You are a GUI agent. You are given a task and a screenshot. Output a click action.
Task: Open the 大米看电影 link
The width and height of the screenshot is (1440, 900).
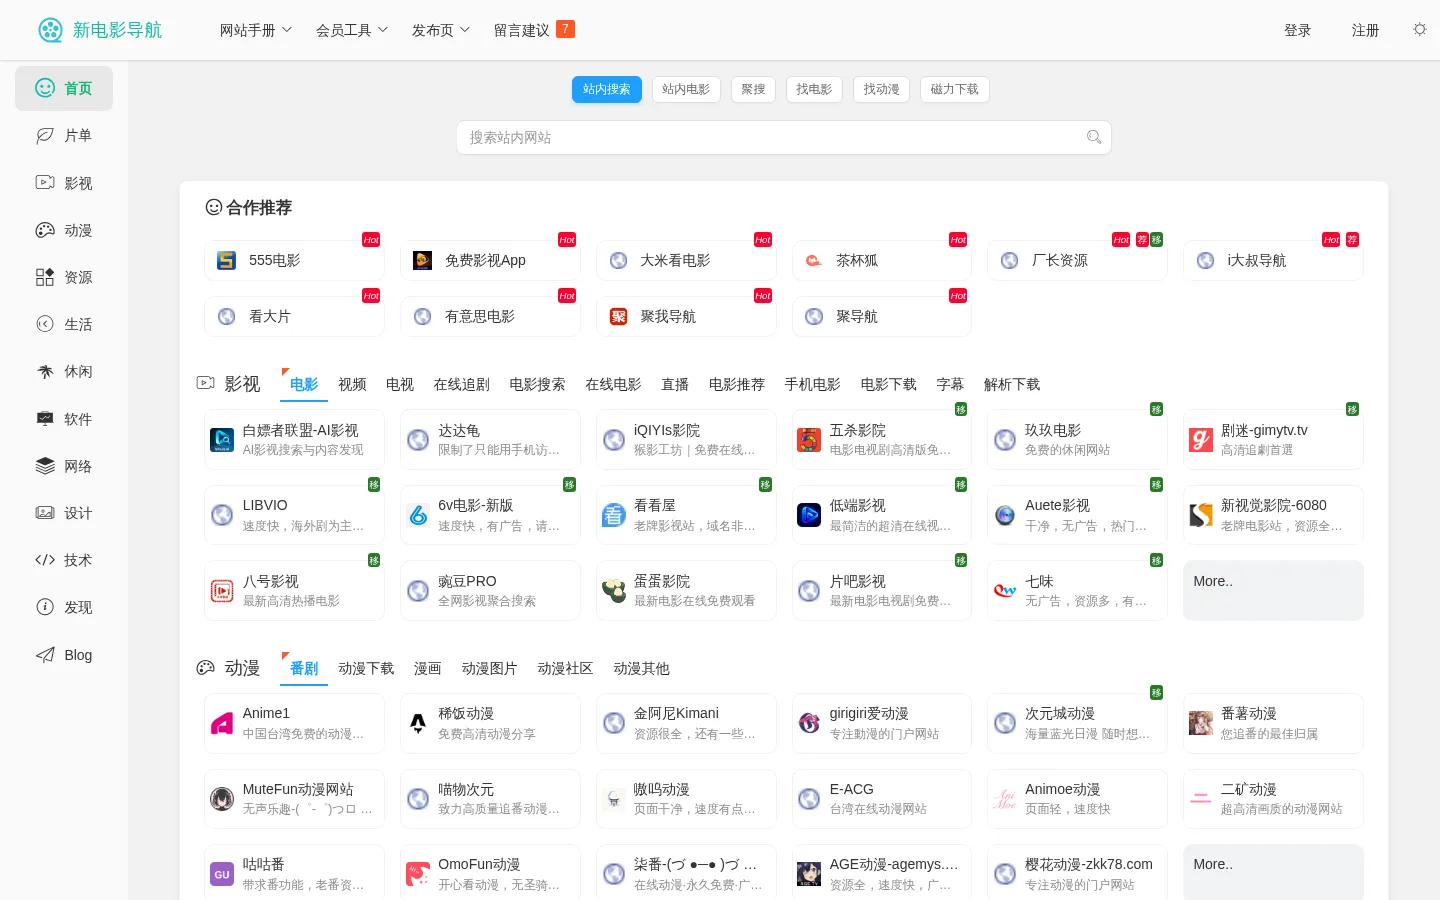(x=676, y=260)
